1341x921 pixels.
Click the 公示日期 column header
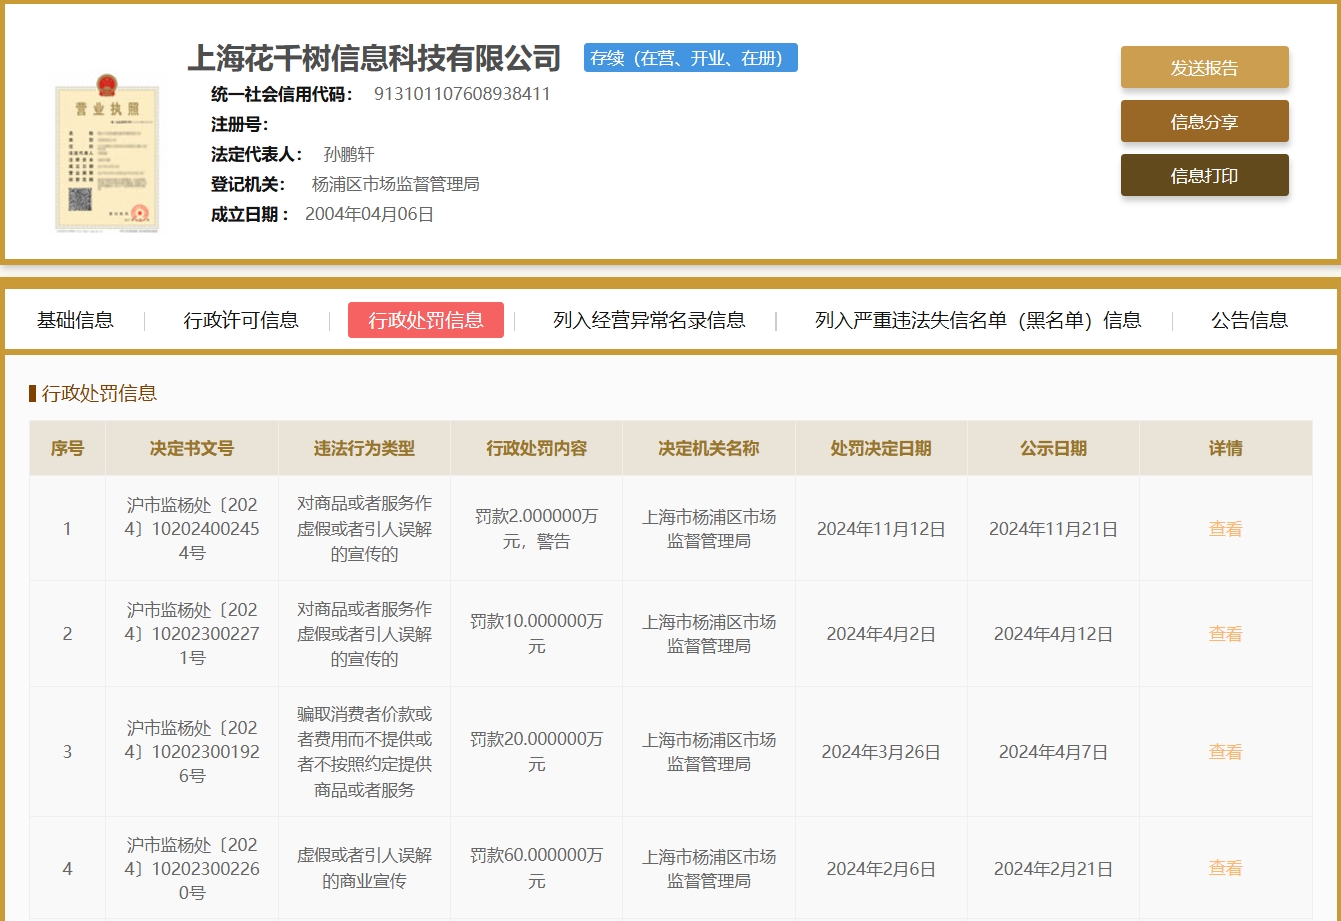[1053, 448]
